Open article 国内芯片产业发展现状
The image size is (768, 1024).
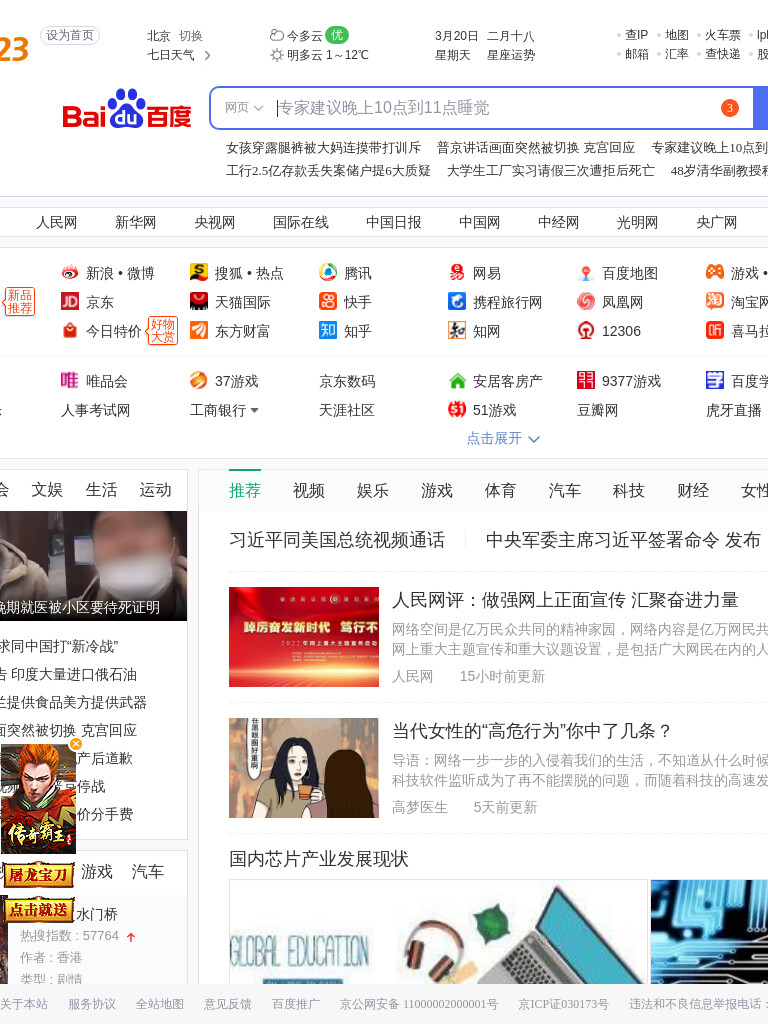click(x=319, y=859)
